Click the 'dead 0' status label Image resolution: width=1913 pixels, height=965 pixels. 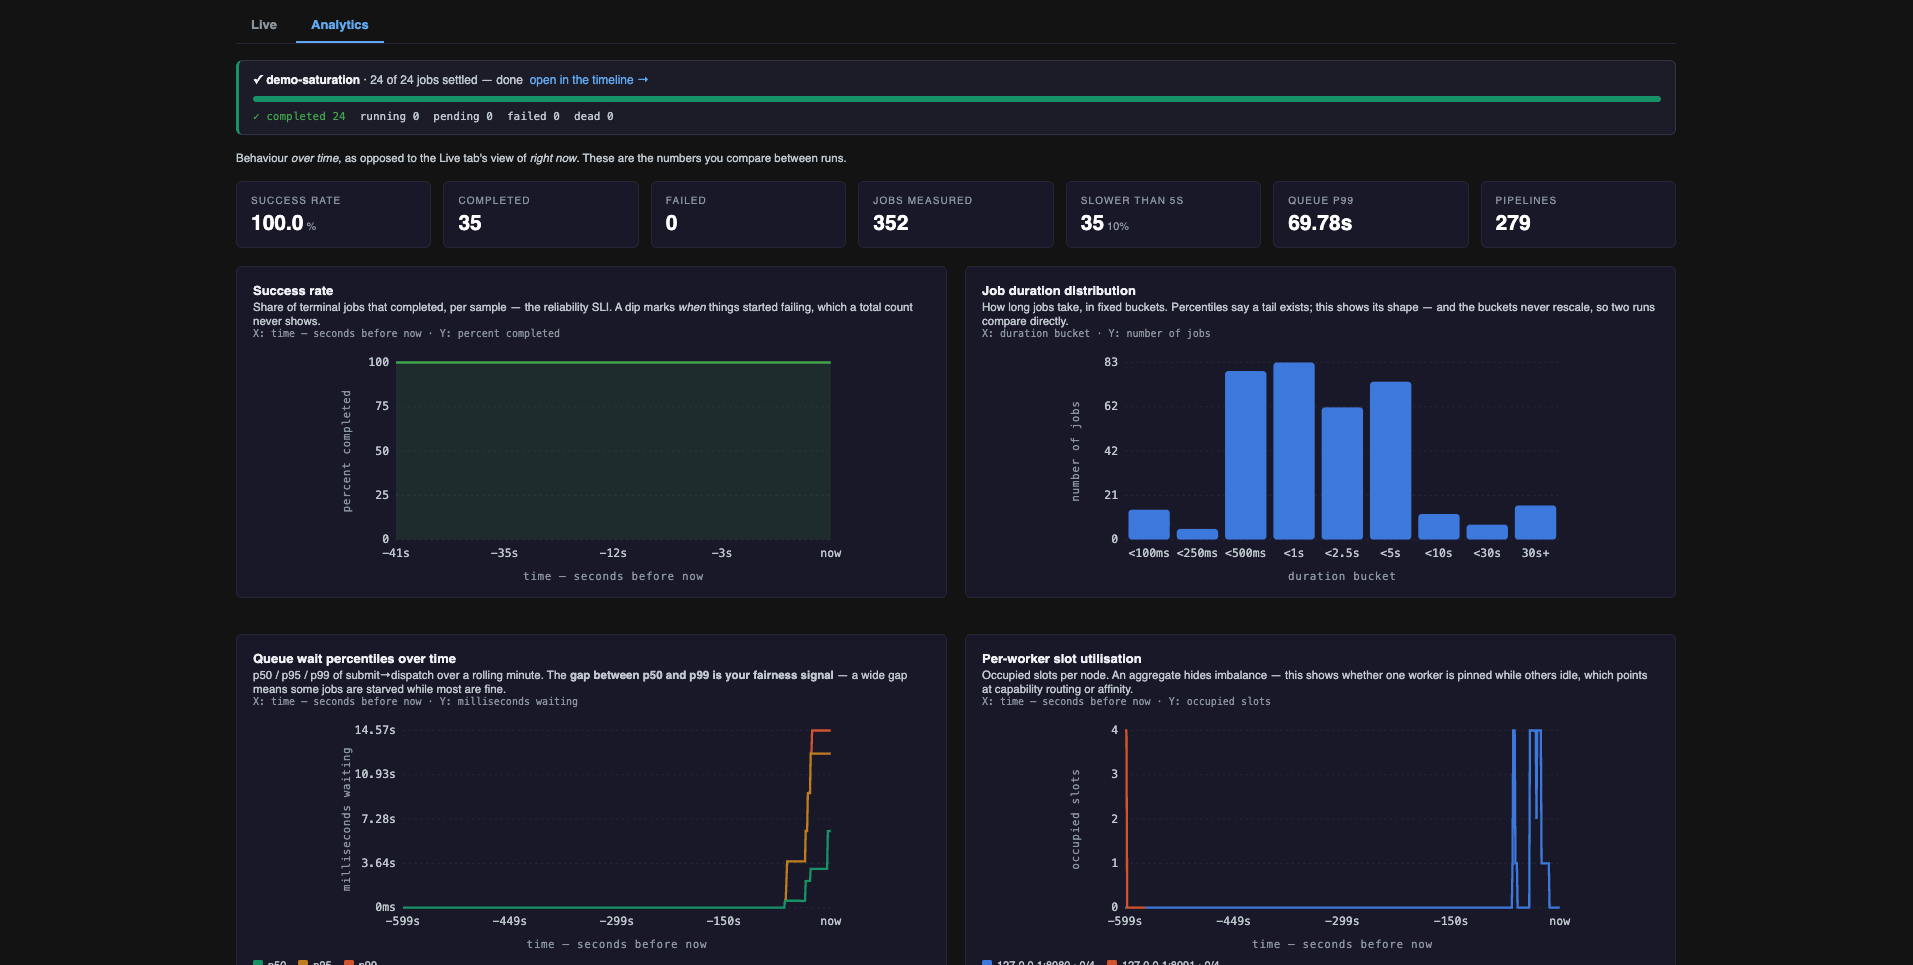click(x=594, y=117)
